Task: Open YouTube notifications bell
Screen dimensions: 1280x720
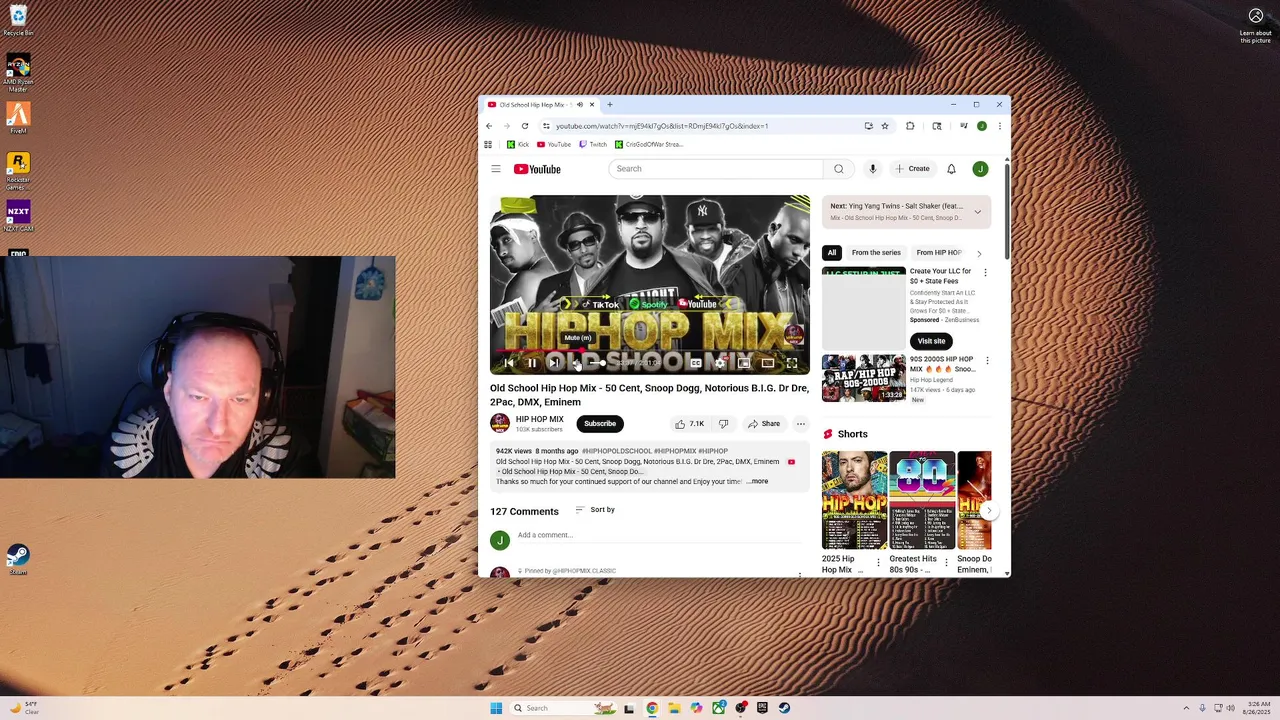Action: (x=951, y=169)
